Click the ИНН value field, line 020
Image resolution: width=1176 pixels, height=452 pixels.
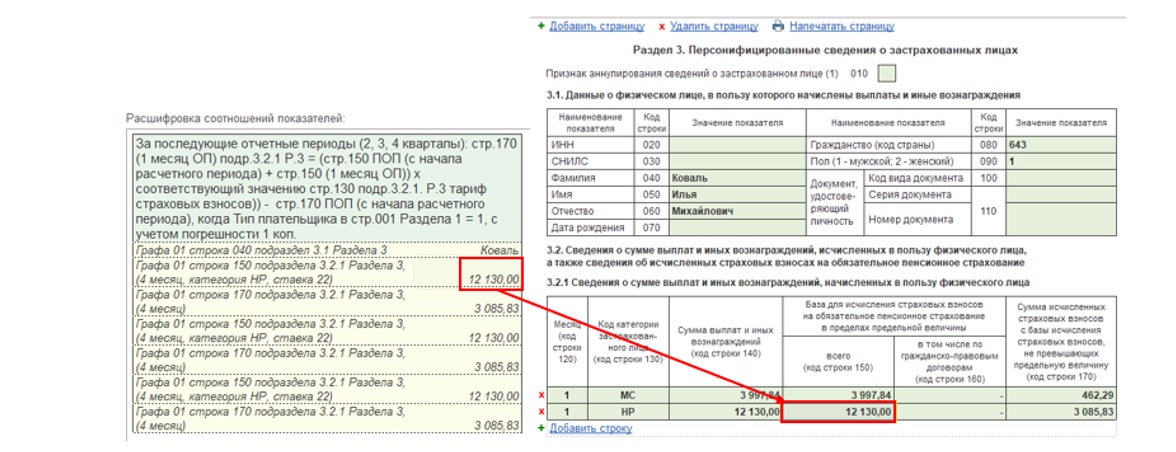[737, 145]
